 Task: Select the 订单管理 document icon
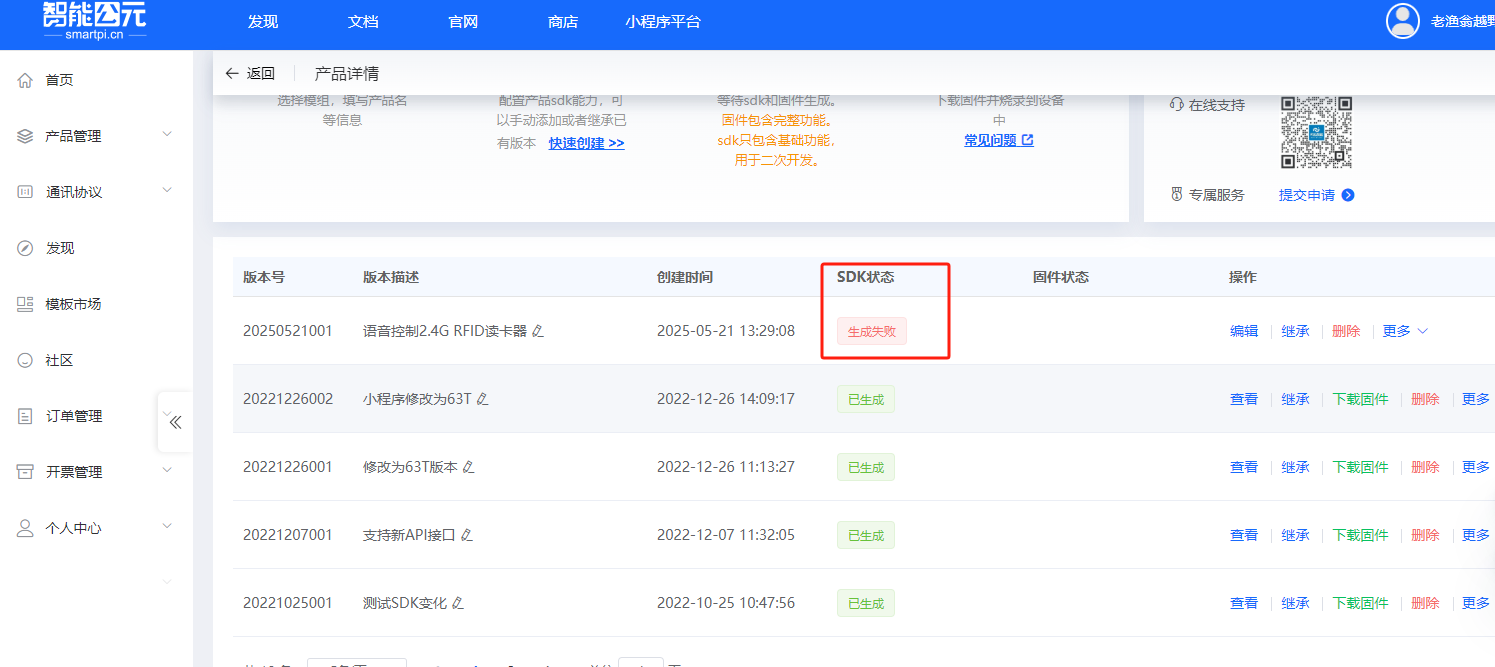pos(24,414)
